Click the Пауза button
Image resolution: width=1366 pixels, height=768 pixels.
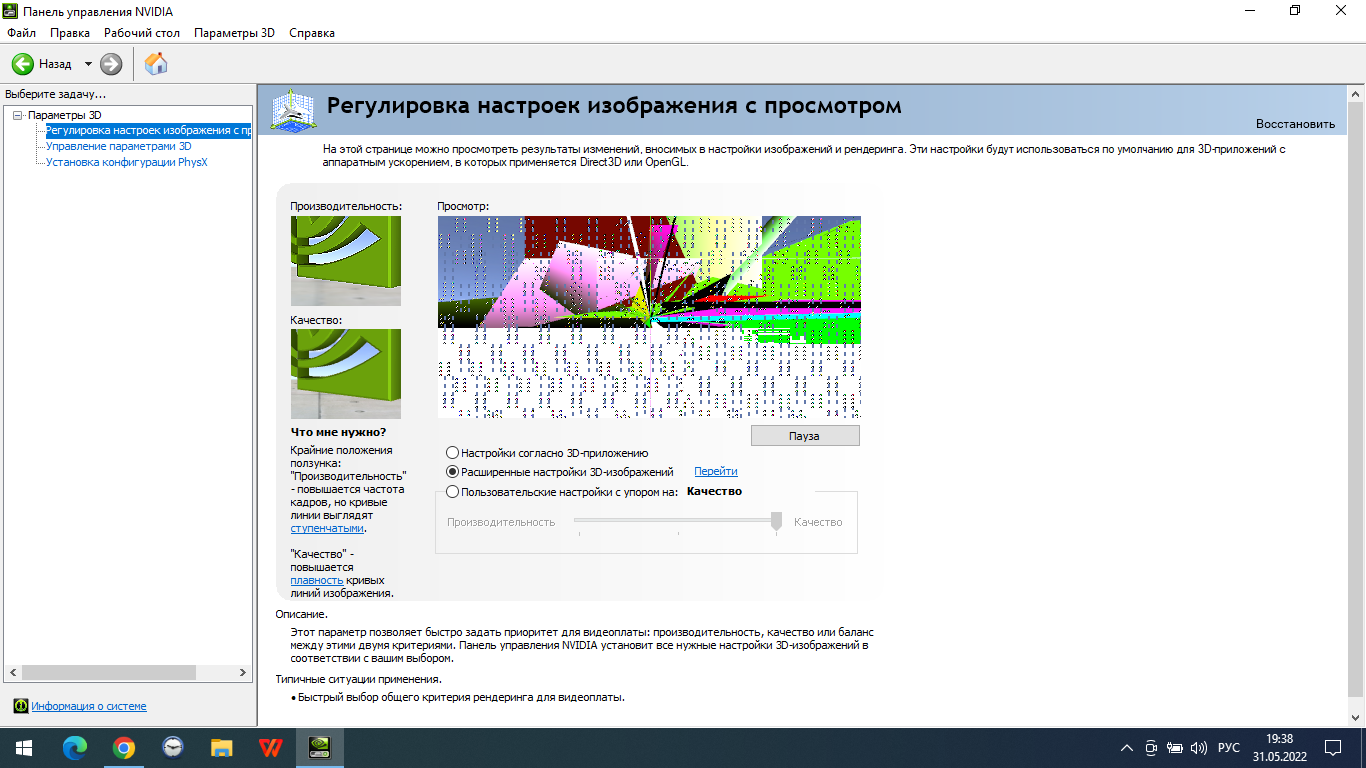pos(804,436)
